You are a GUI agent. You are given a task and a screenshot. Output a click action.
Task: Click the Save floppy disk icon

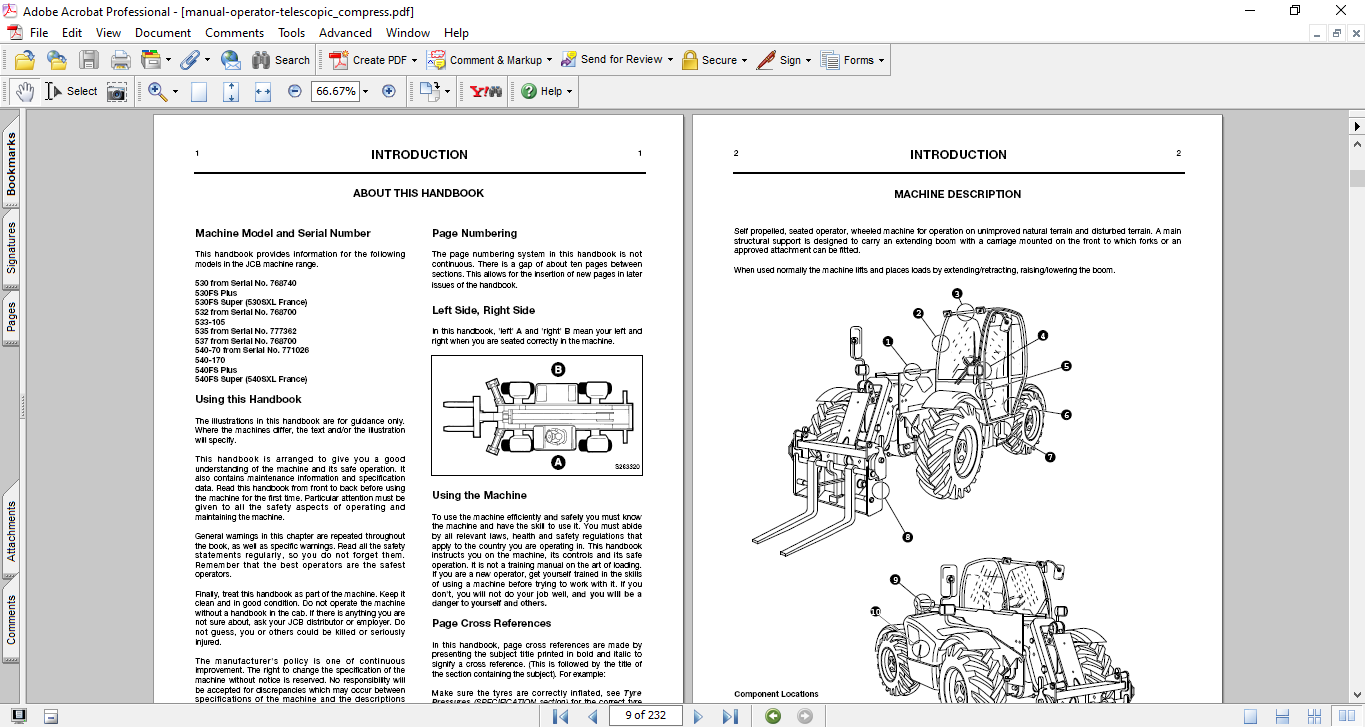(89, 60)
